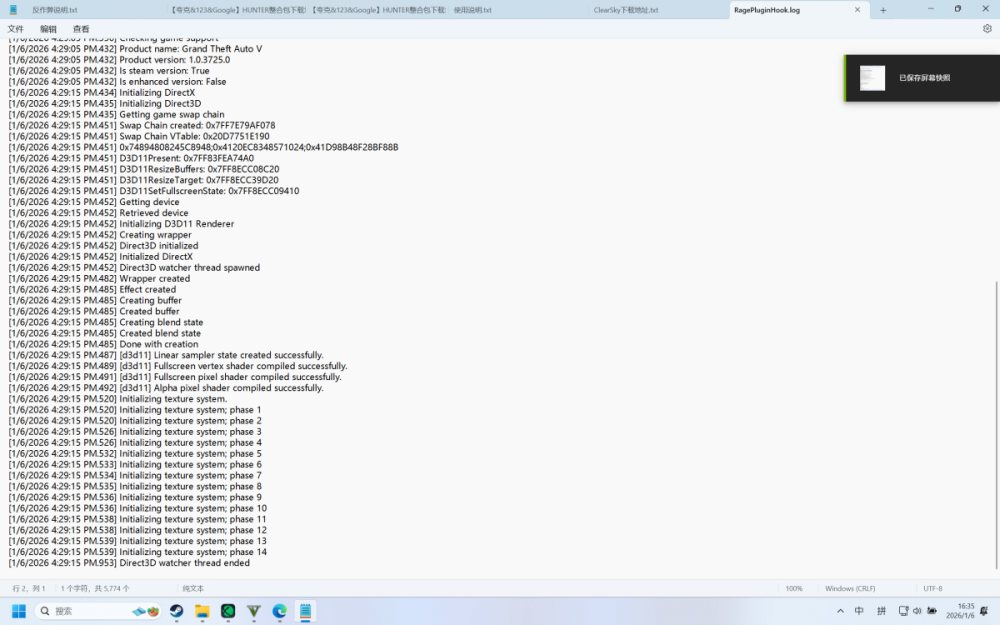Toggle Chinese/English input via 中 indicator
The height and width of the screenshot is (625, 1000).
[x=859, y=610]
